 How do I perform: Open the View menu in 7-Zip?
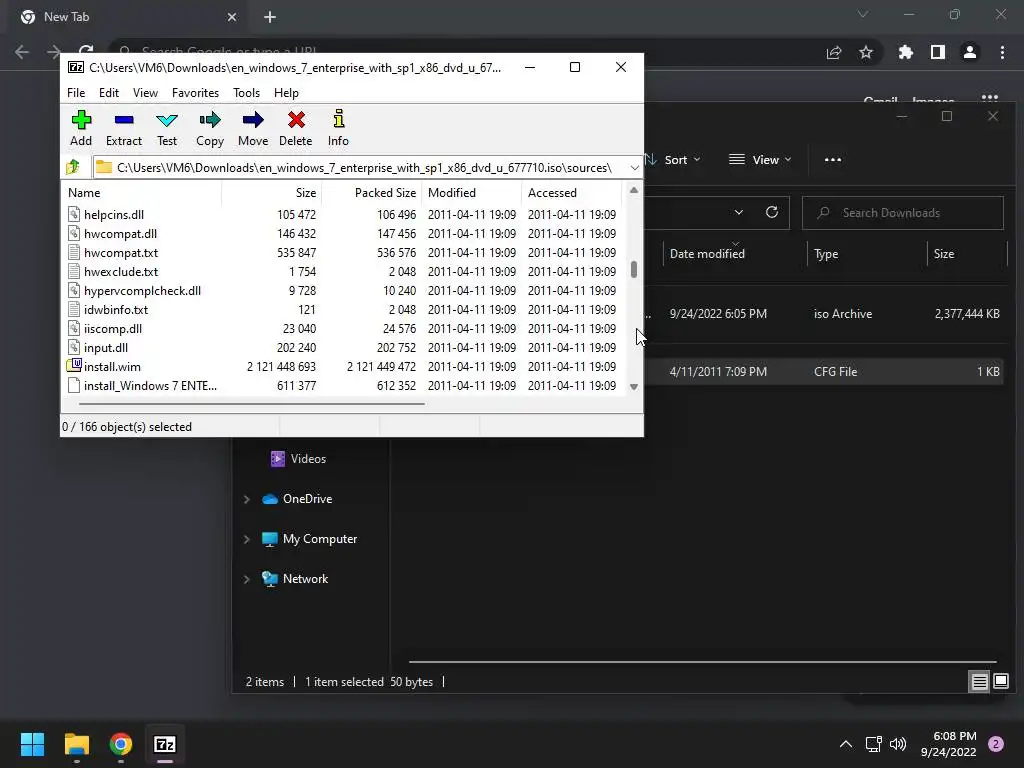(145, 93)
